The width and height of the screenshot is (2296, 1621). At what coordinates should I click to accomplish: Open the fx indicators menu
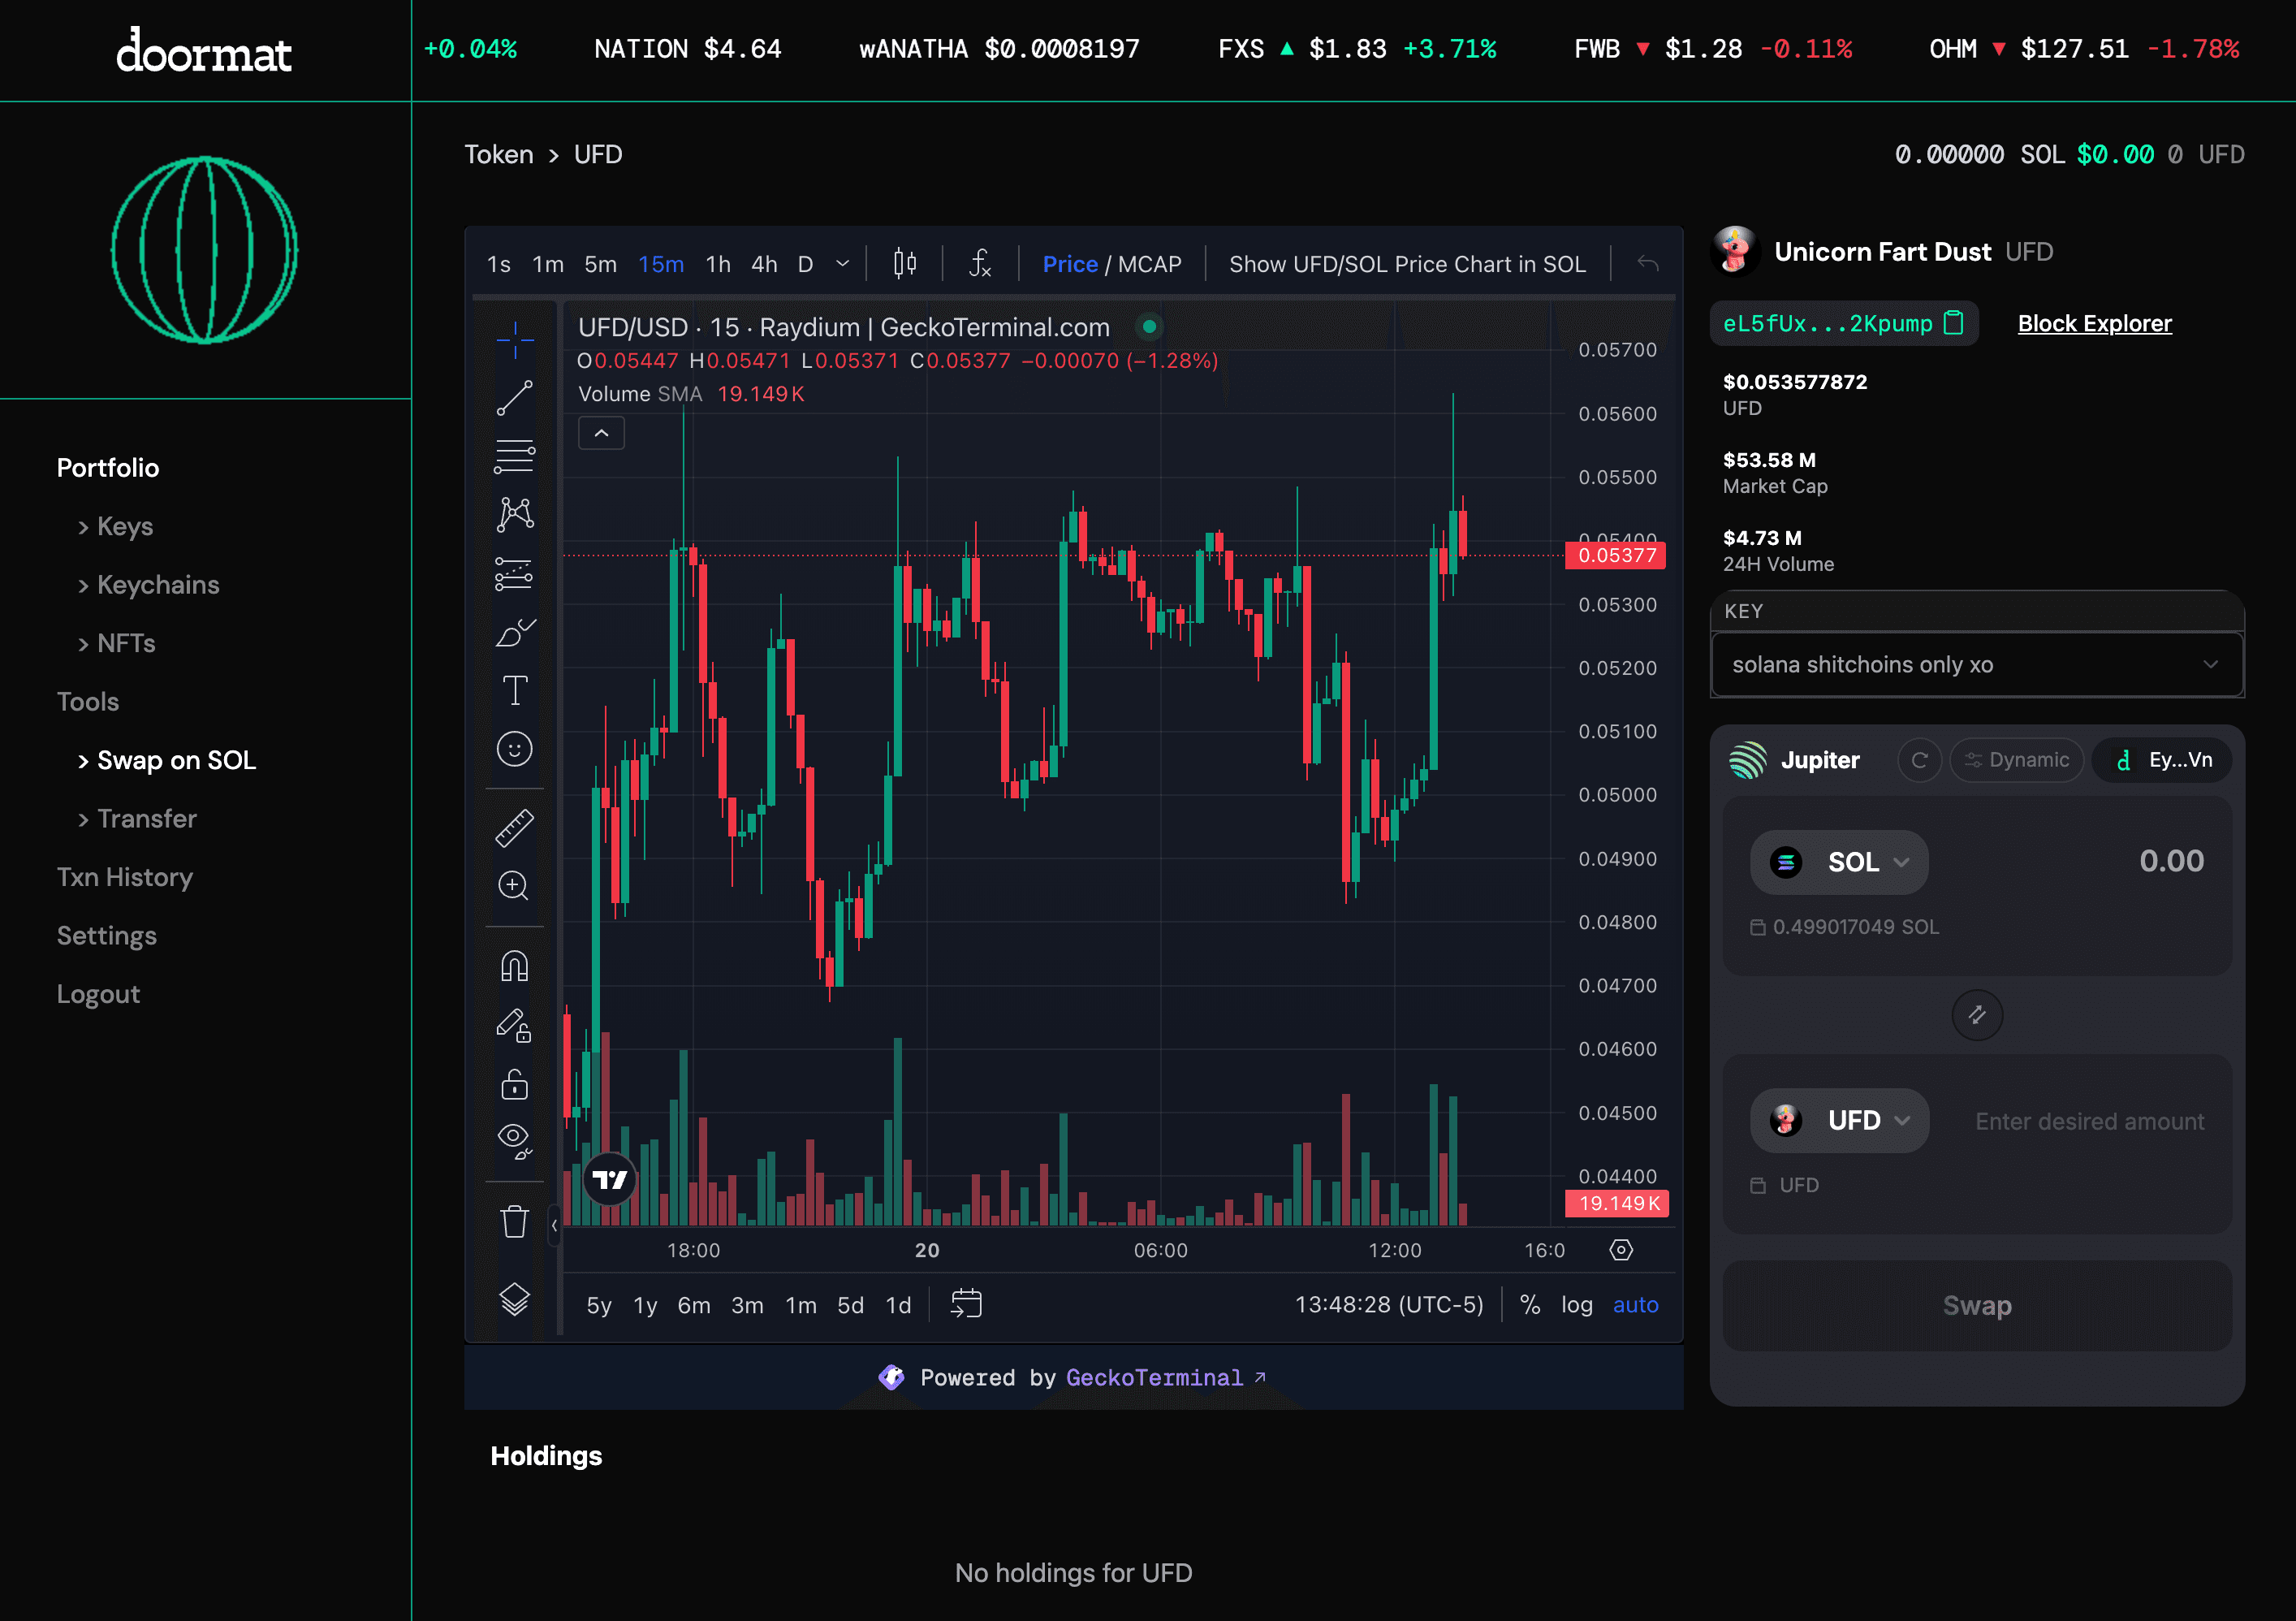[980, 264]
